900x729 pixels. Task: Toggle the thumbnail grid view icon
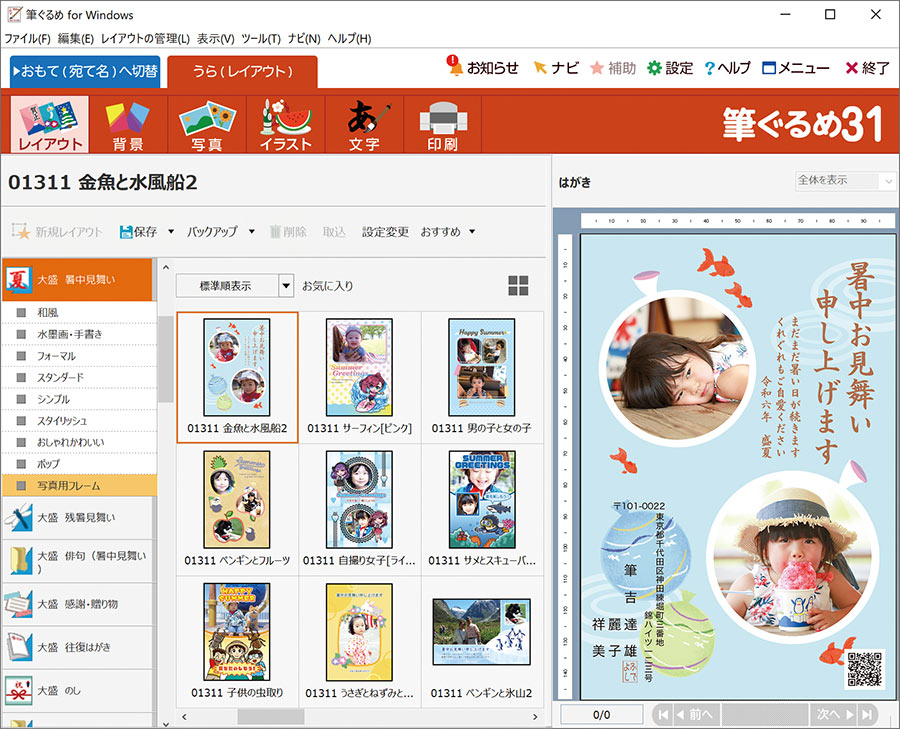point(518,285)
